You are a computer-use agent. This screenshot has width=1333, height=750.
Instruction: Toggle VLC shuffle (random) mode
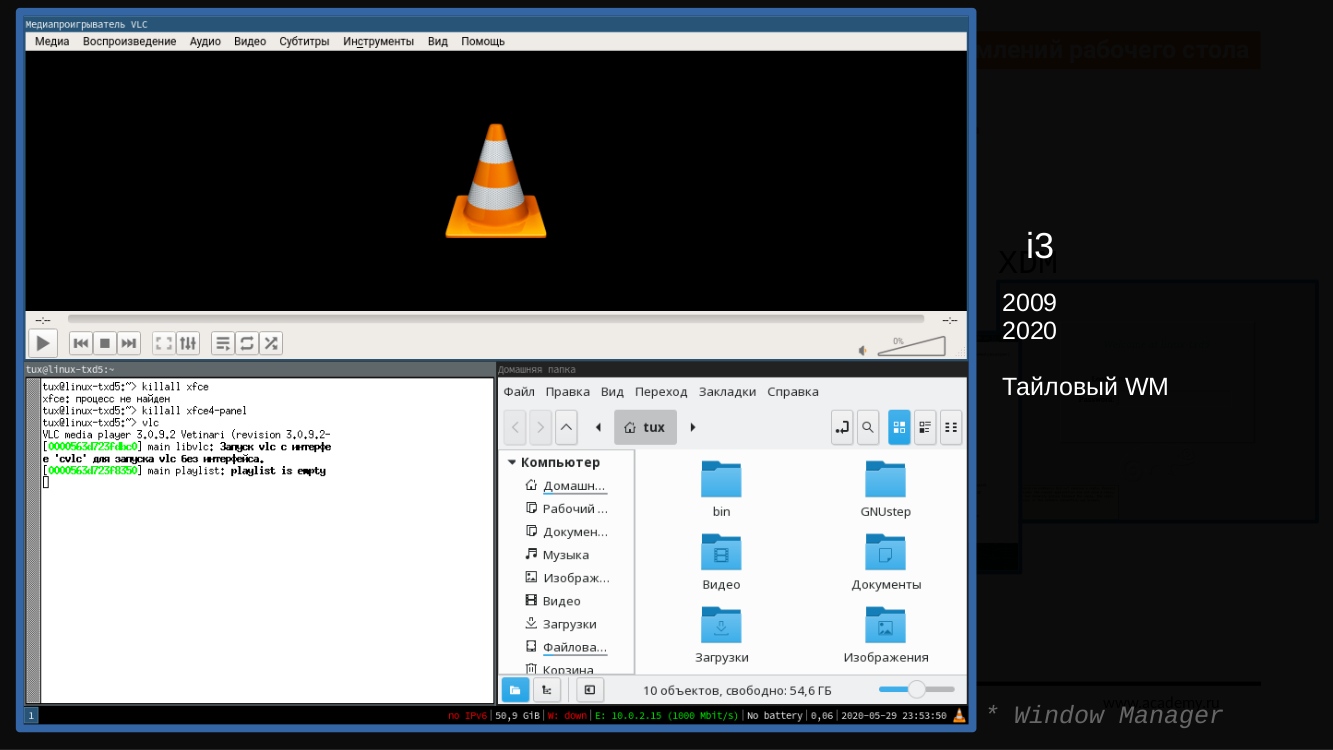pyautogui.click(x=271, y=343)
